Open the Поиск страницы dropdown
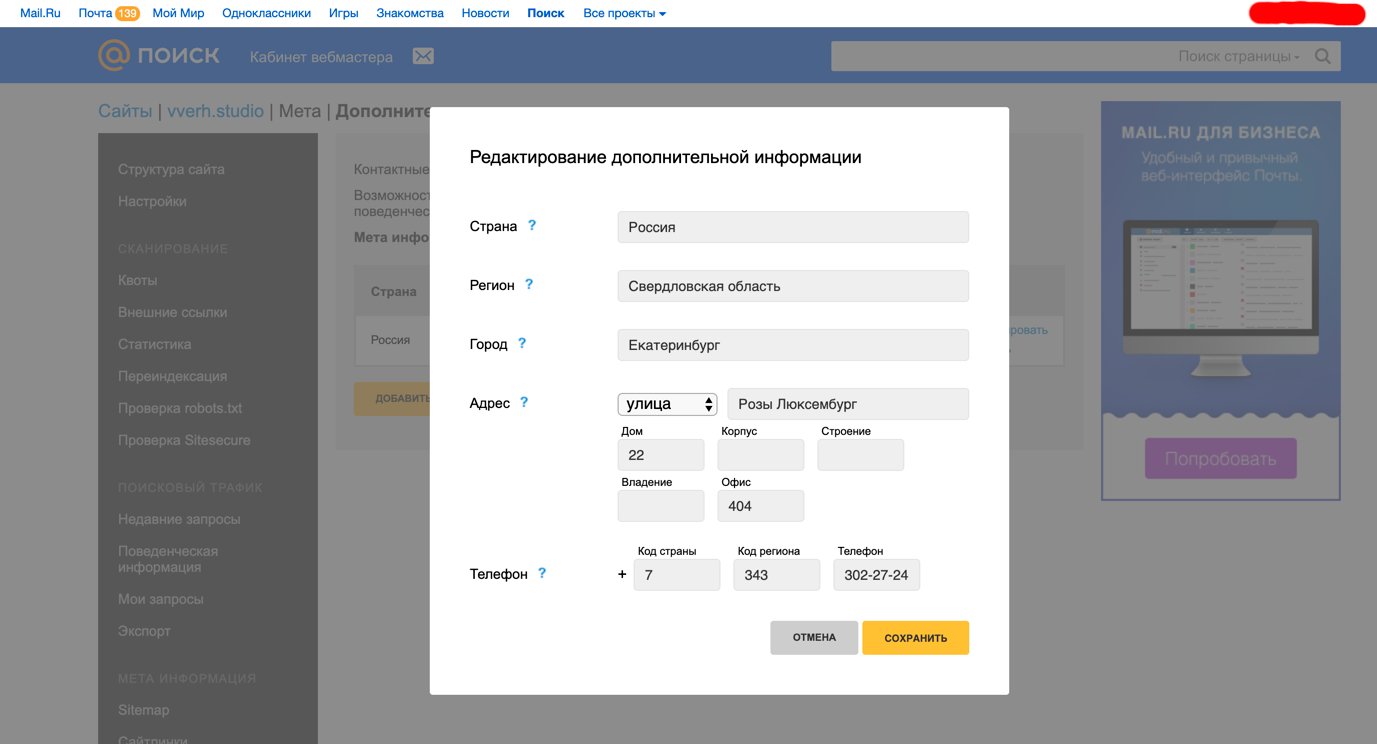 1239,56
